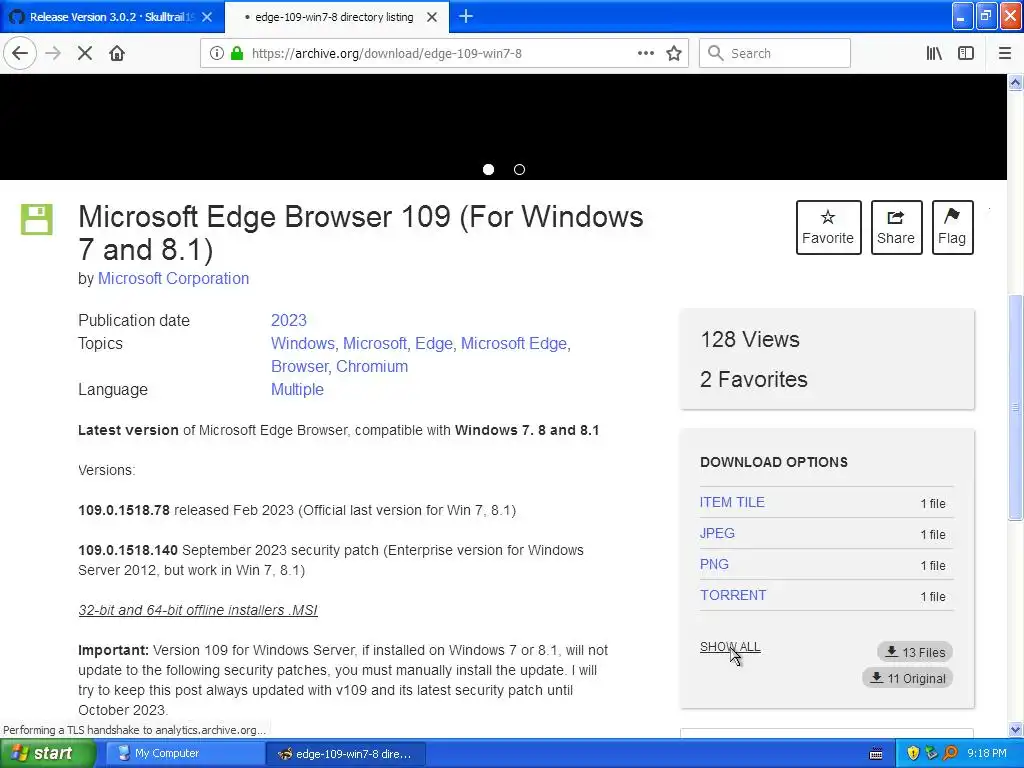Viewport: 1024px width, 768px height.
Task: Download all 13 Files
Action: (x=915, y=652)
